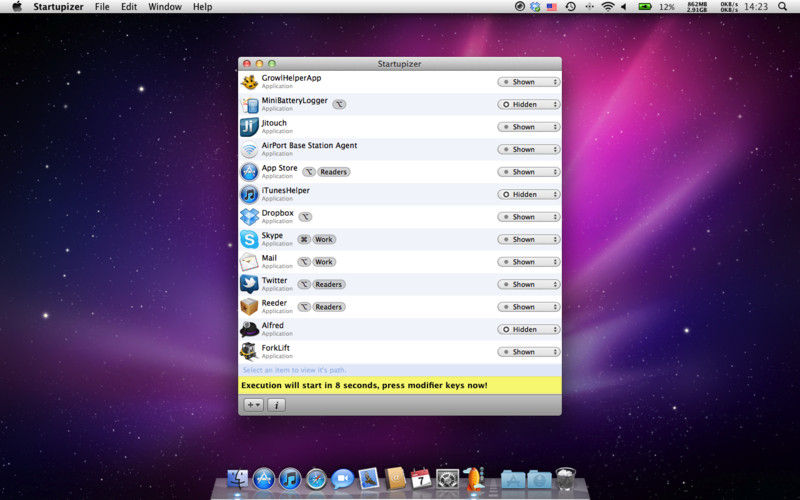
Task: Click the Time Machine menu bar icon
Action: [570, 7]
